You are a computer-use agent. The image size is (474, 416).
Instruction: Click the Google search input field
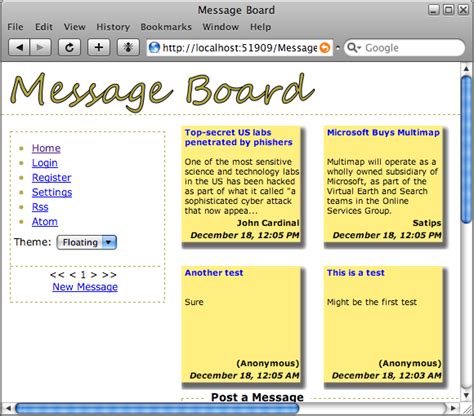coord(413,48)
